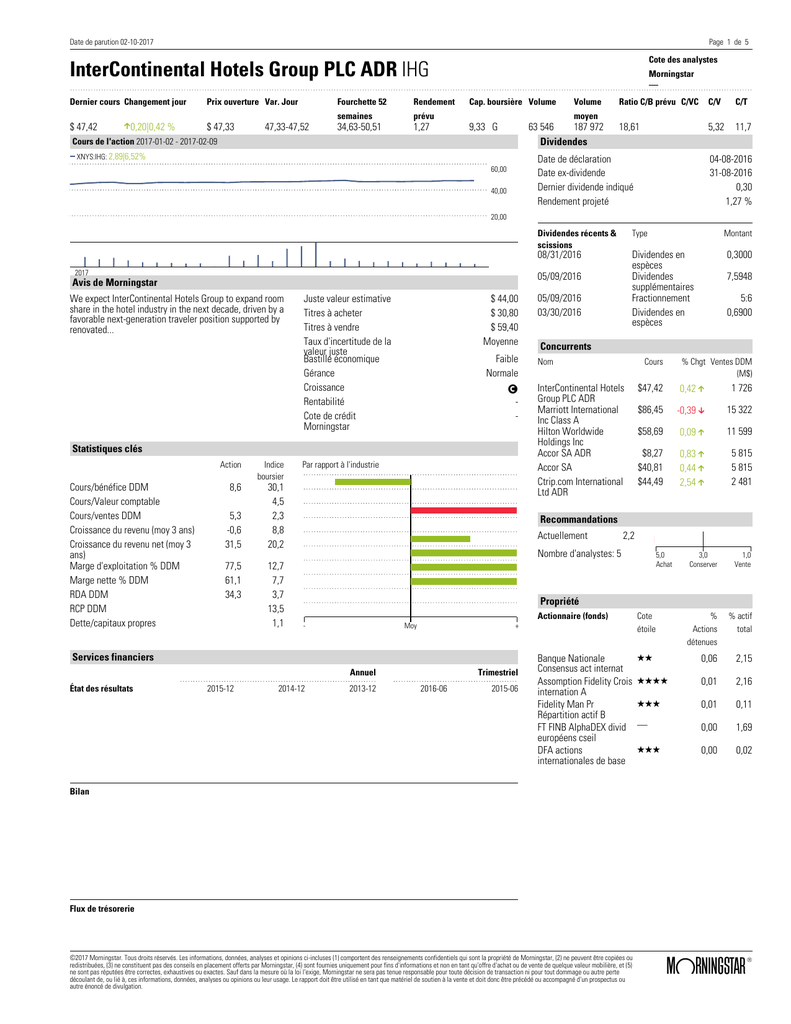Click the Bilan section label
Image resolution: width=791 pixels, height=1024 pixels.
pyautogui.click(x=80, y=792)
